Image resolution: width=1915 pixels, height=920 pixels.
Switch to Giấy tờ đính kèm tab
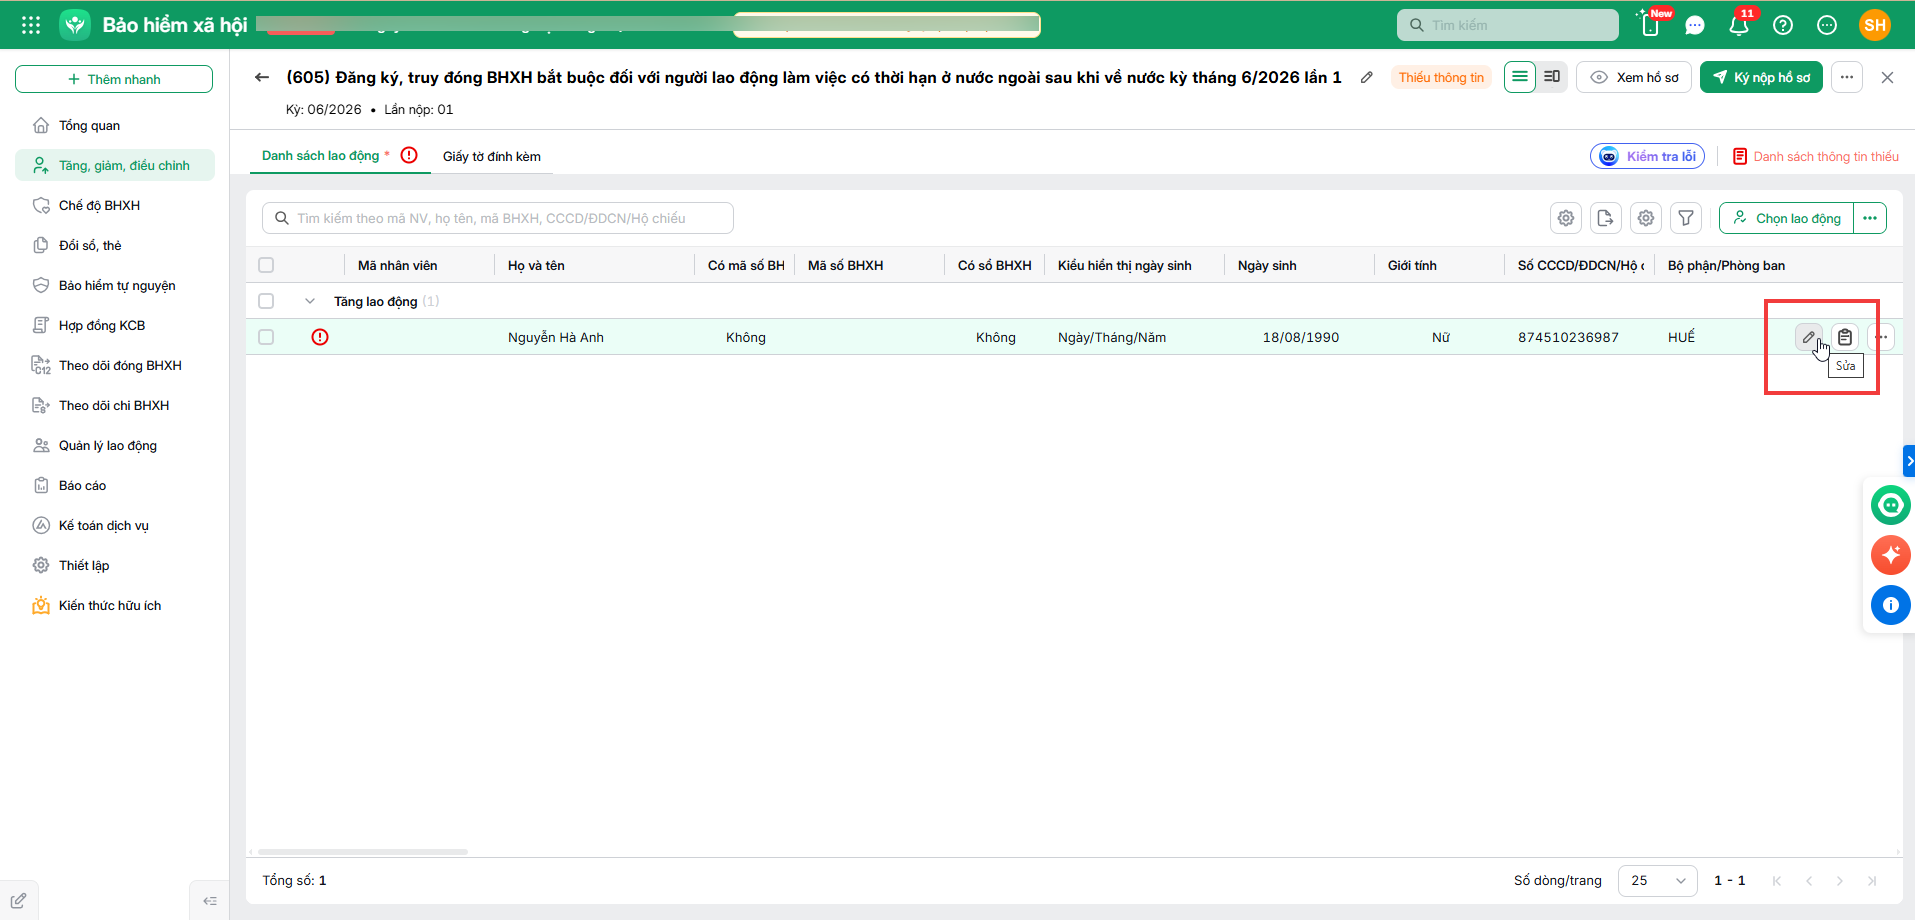492,156
